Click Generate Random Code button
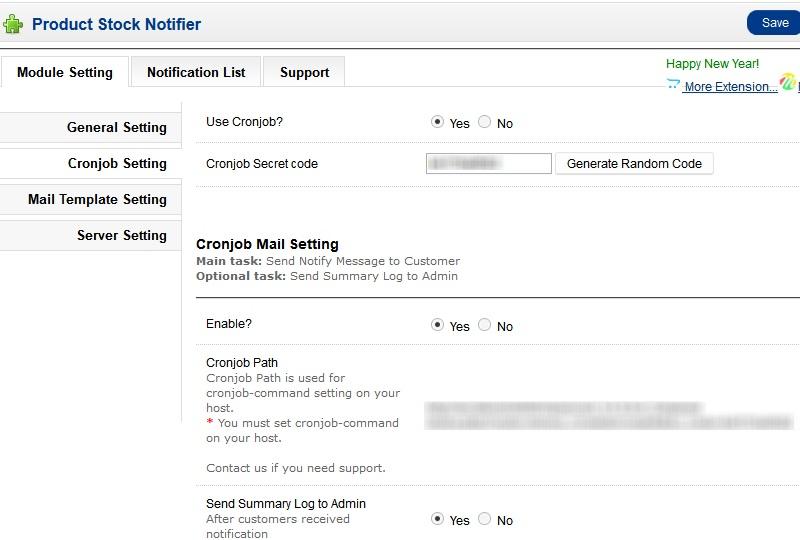Screen dimensions: 800x540 coord(634,163)
